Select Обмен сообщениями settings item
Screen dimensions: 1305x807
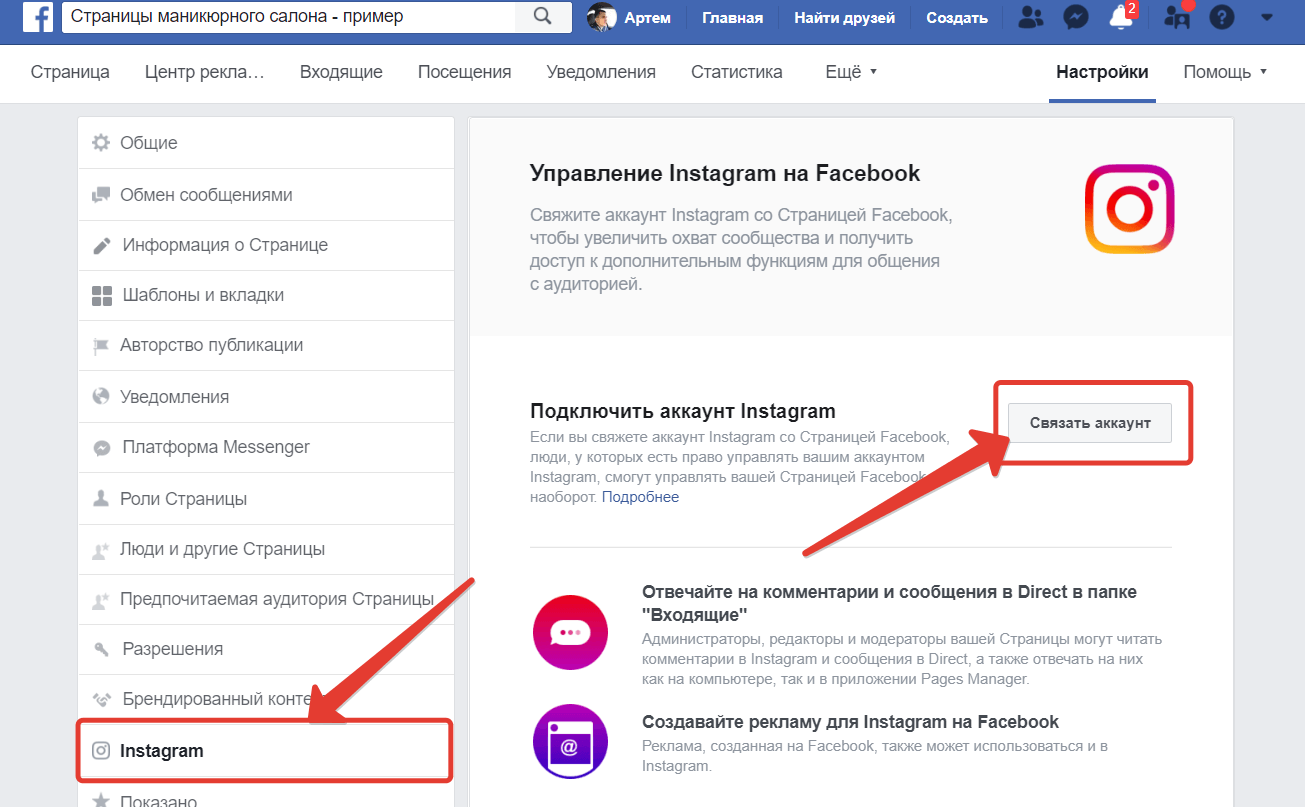[266, 195]
